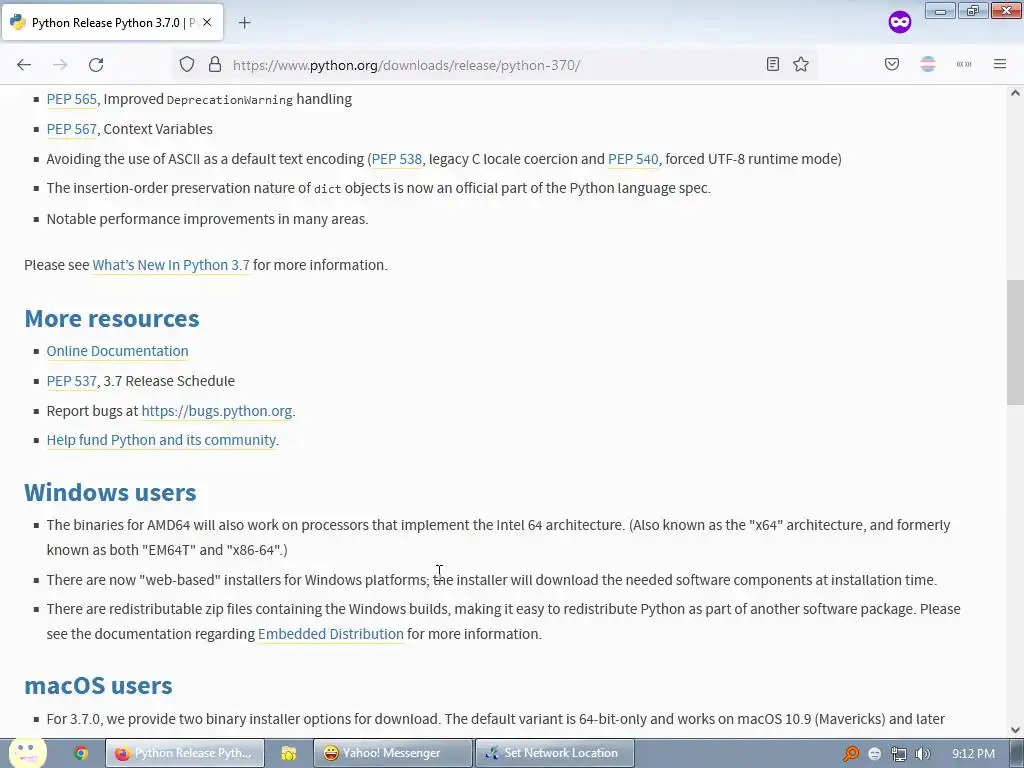The image size is (1024, 768).
Task: Follow the PEP 538 link
Action: [x=396, y=159]
